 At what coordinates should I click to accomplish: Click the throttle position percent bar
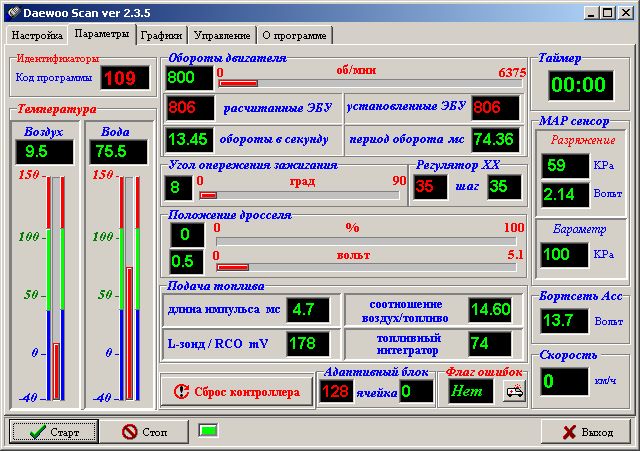[x=369, y=241]
